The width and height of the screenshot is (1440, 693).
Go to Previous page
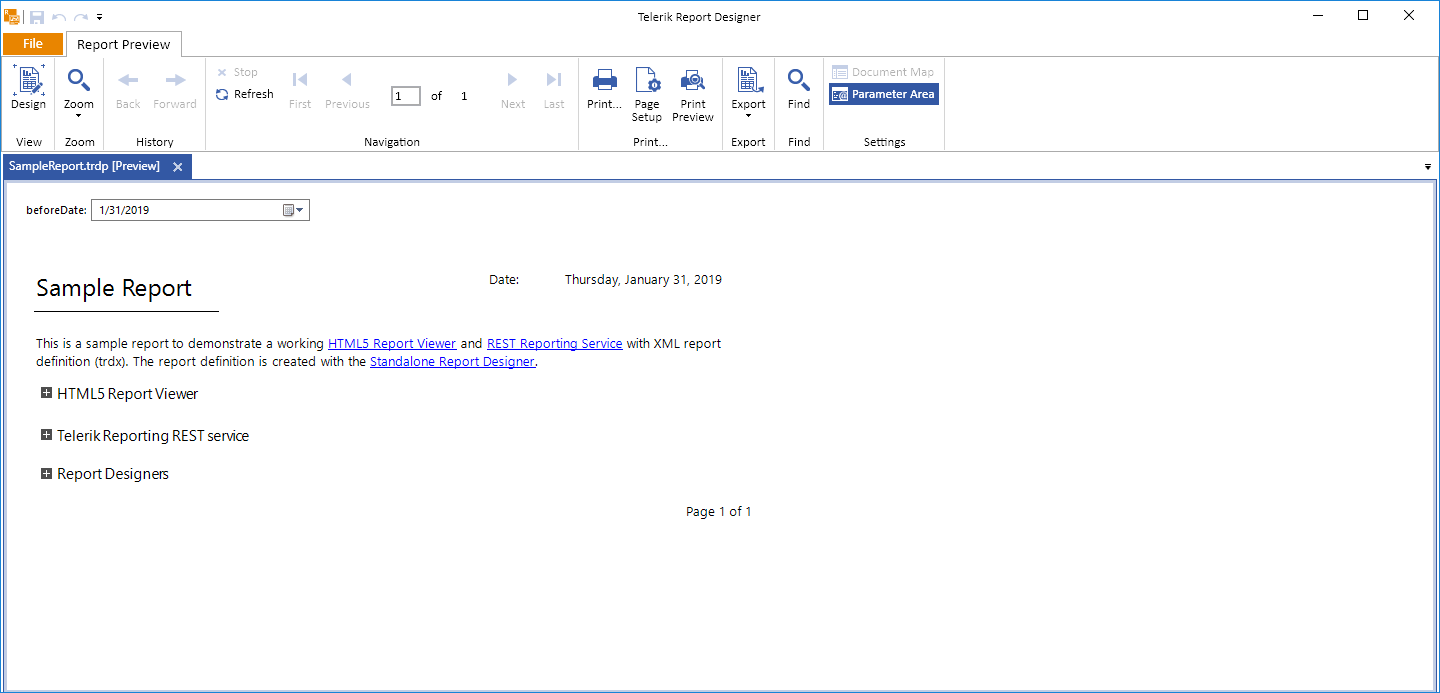pos(347,89)
